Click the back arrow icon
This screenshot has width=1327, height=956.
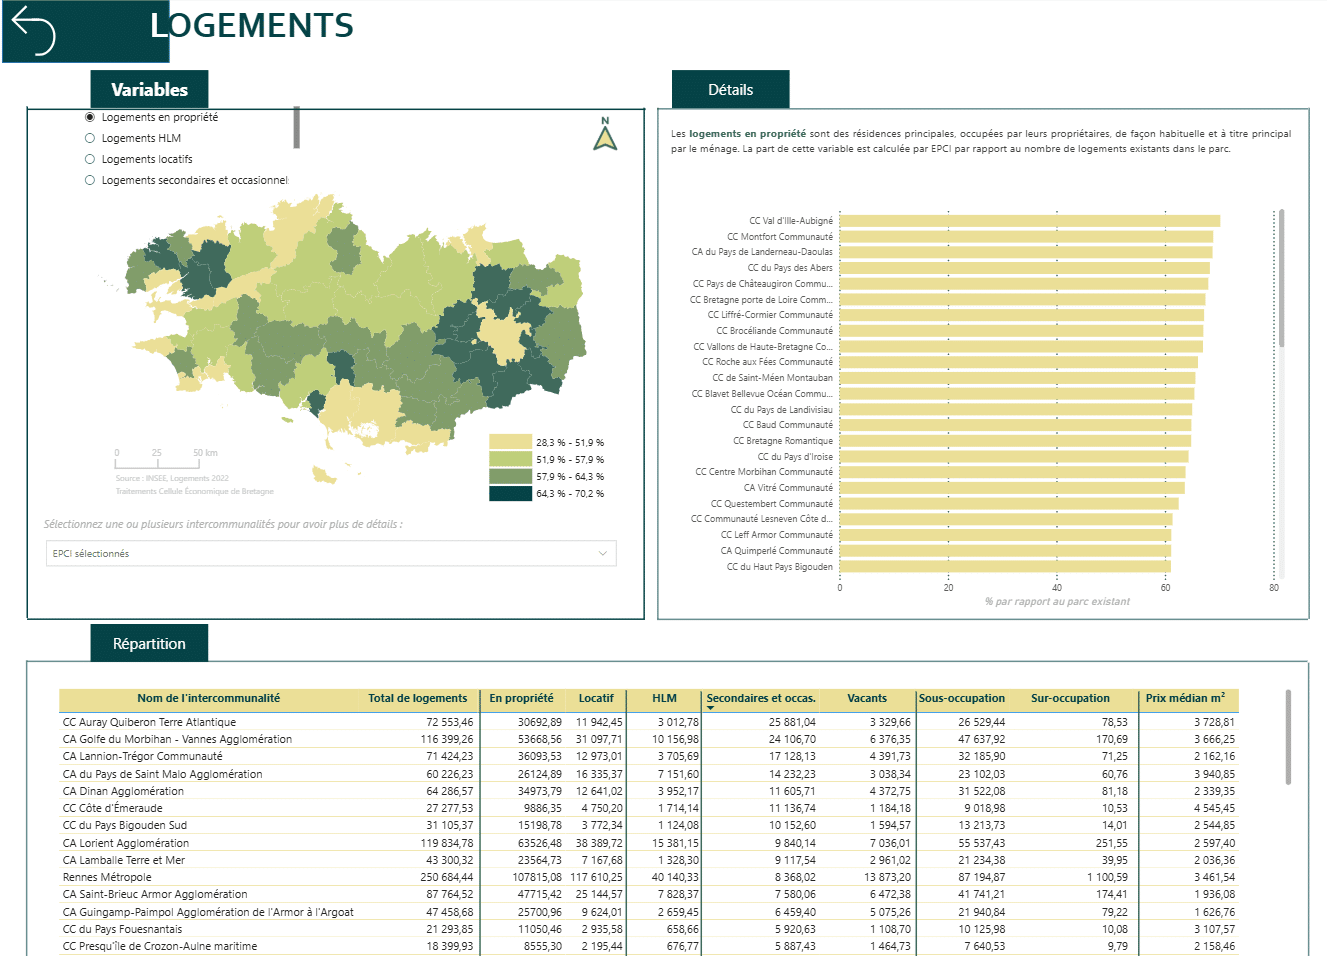tap(33, 32)
